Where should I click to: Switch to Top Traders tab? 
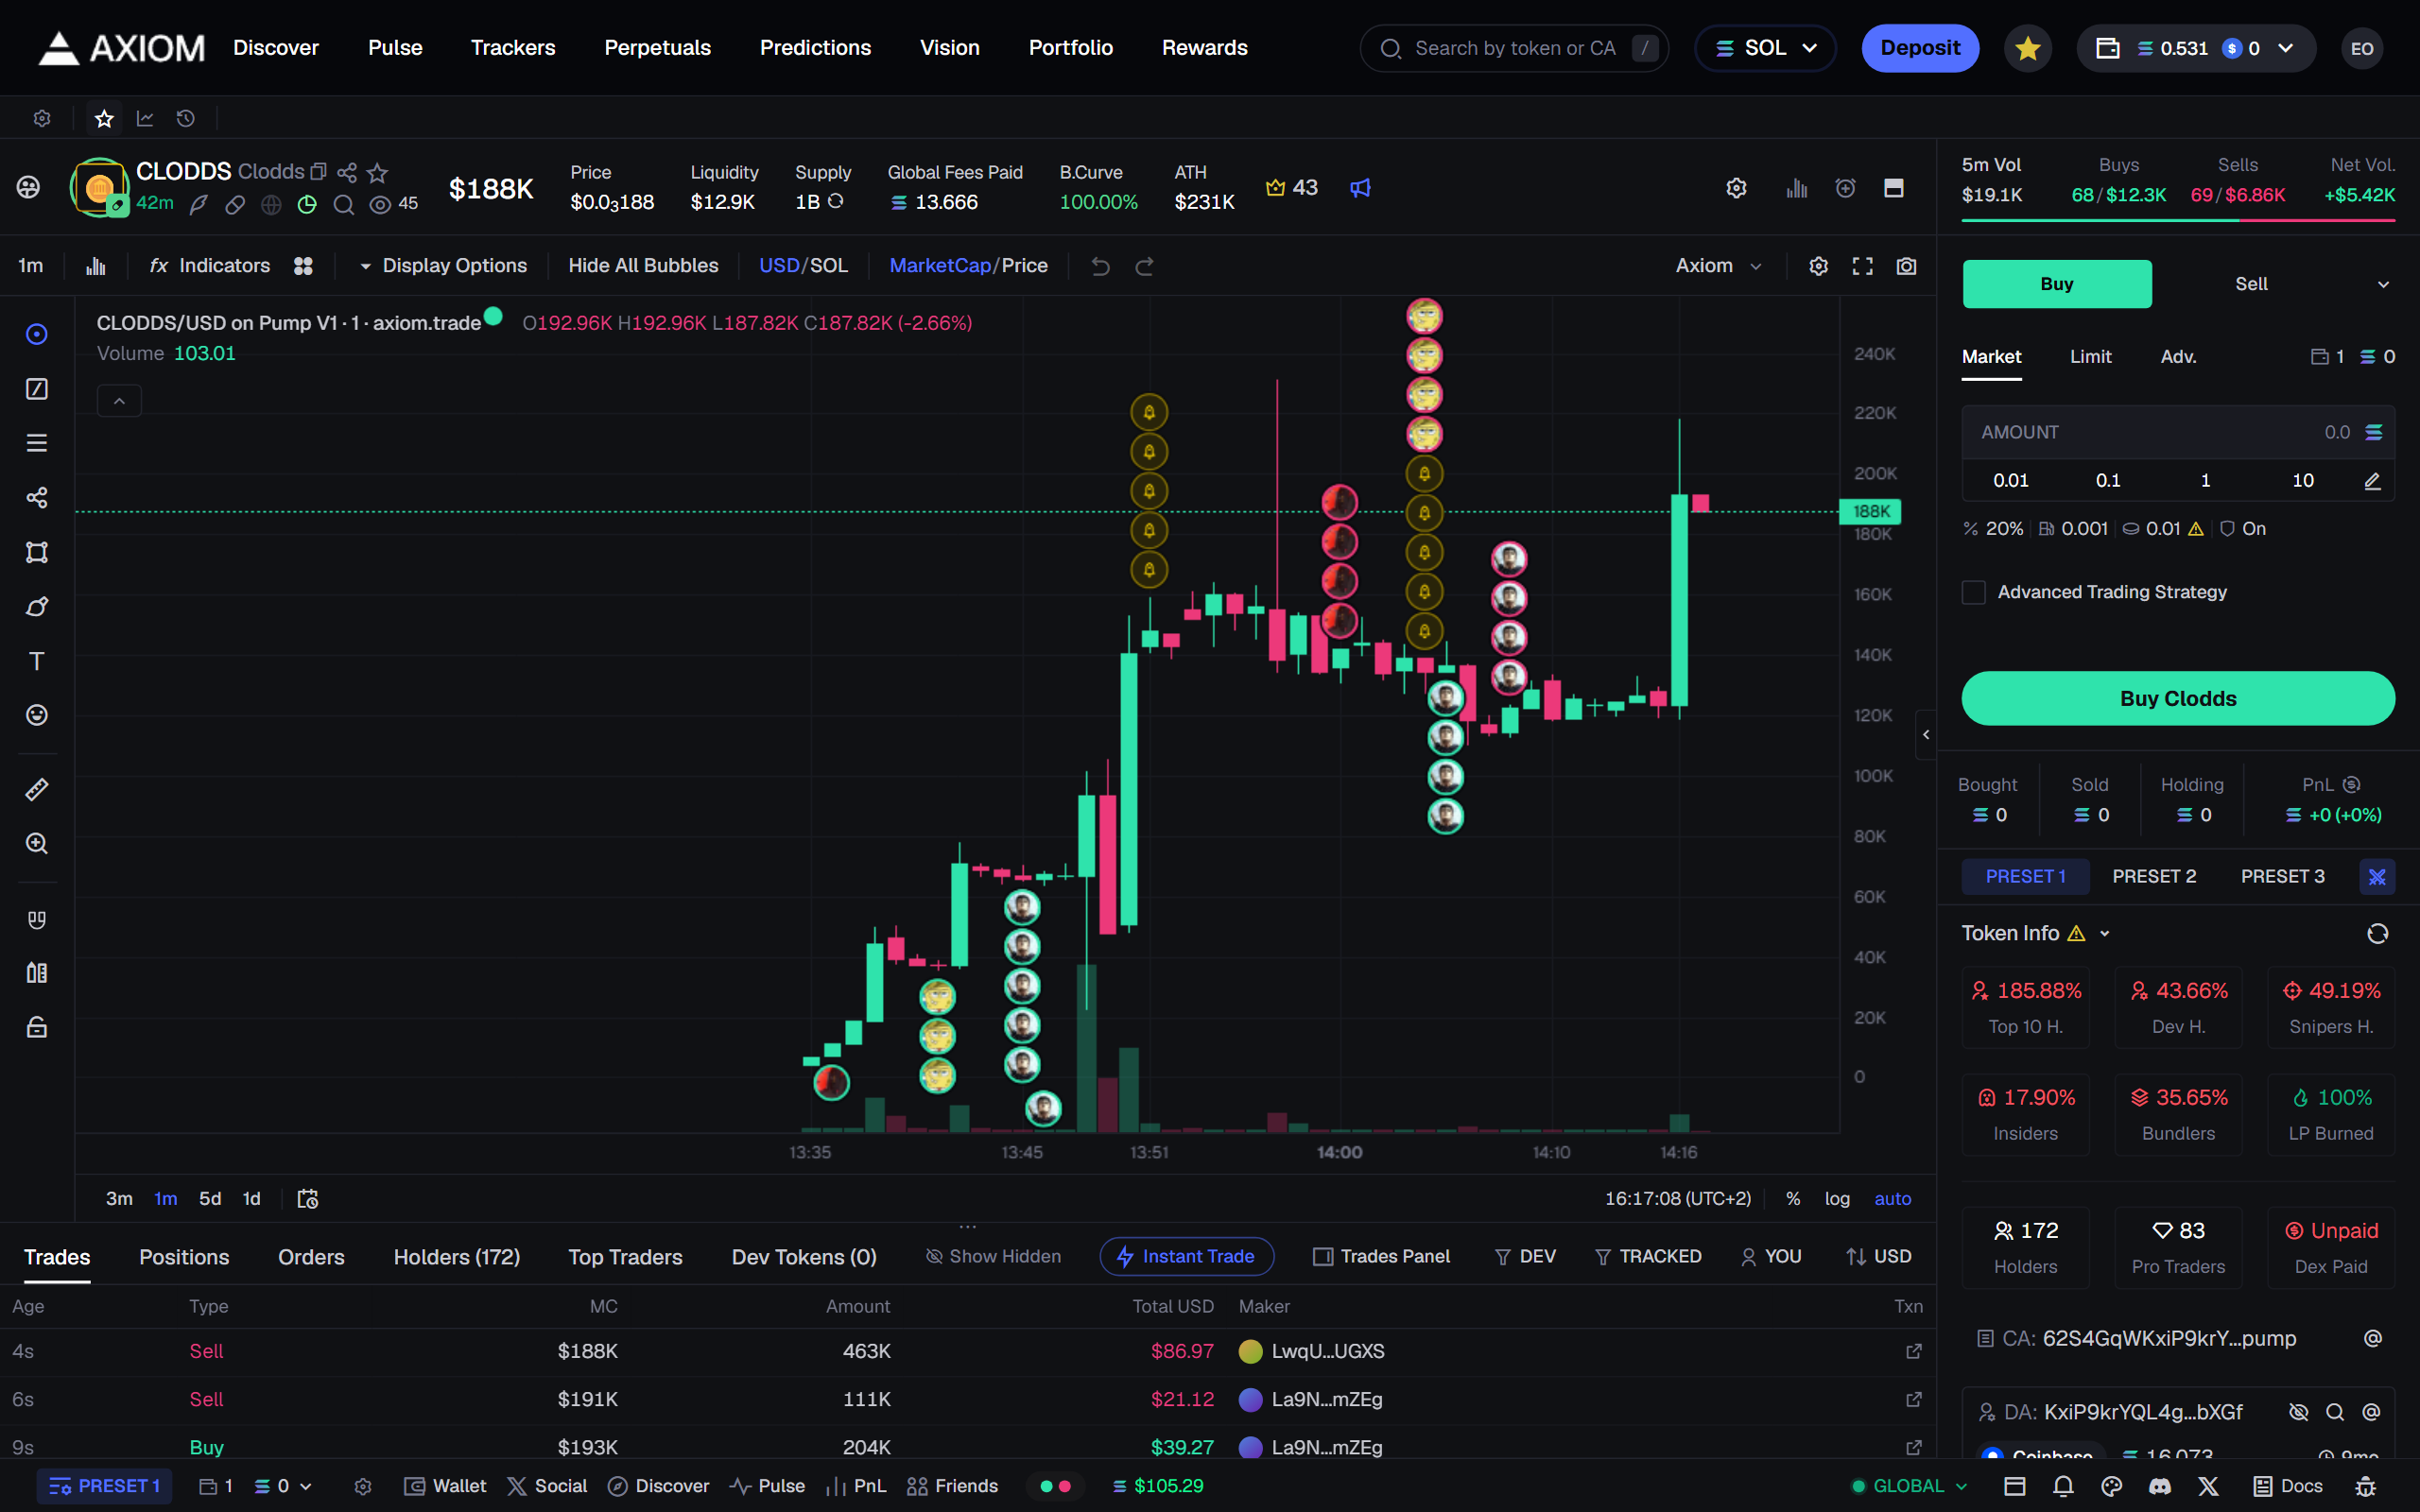(x=625, y=1257)
